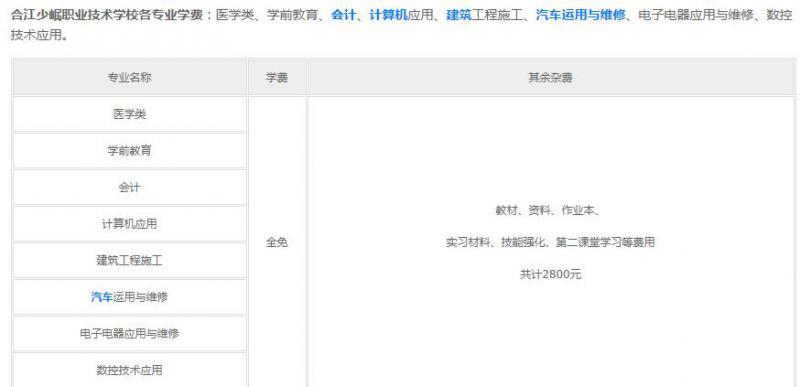Image resolution: width=800 pixels, height=387 pixels.
Task: Open the 汽车 link in the table row
Action: [x=102, y=297]
